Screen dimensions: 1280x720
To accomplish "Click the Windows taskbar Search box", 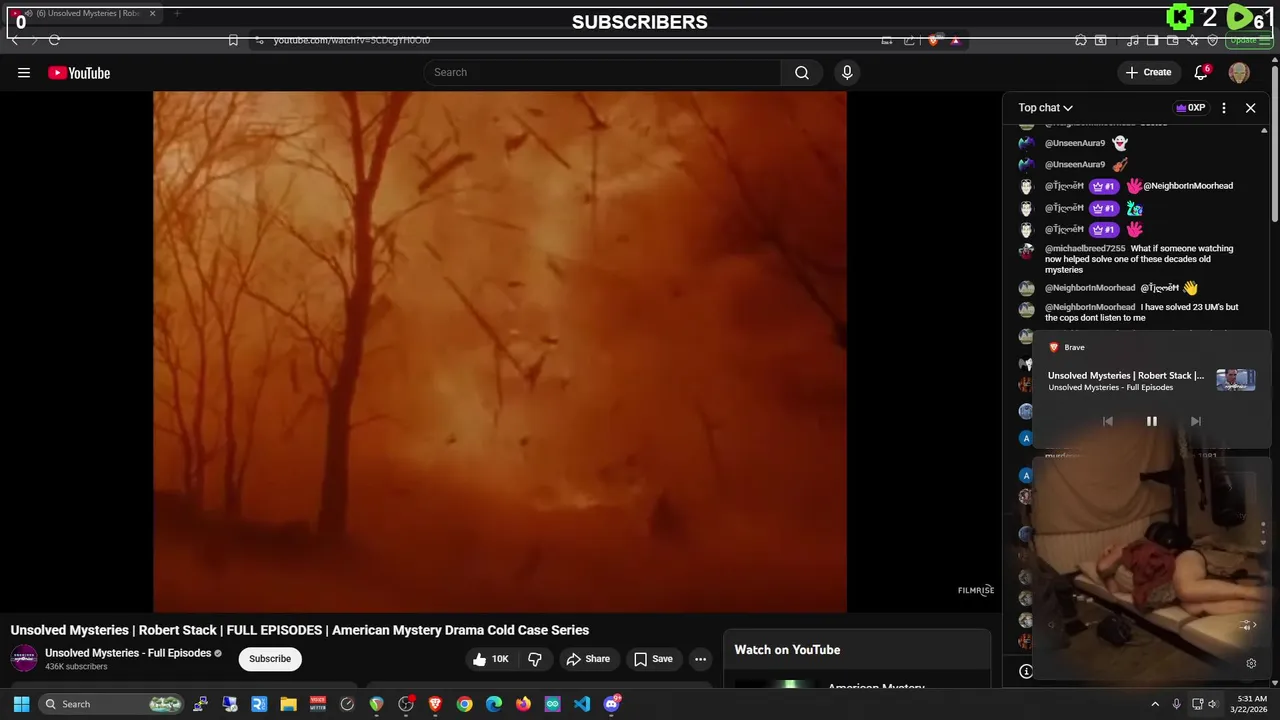I will click(x=112, y=704).
